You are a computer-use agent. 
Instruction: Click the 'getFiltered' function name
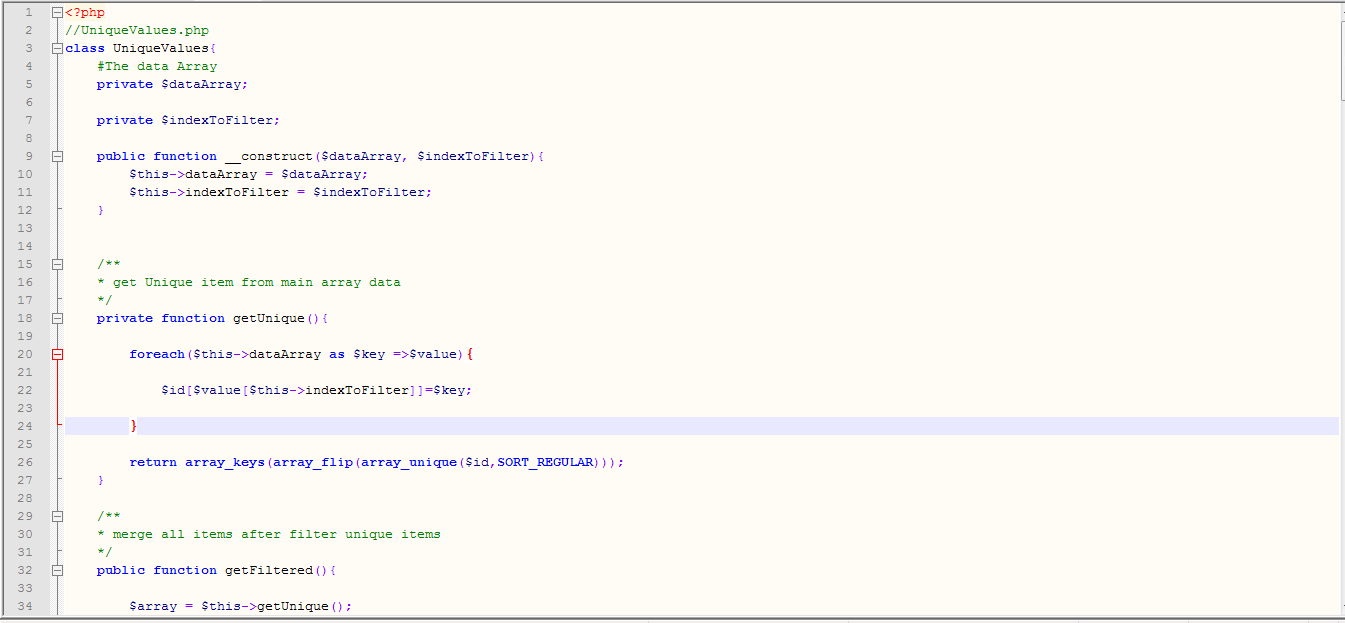[269, 570]
